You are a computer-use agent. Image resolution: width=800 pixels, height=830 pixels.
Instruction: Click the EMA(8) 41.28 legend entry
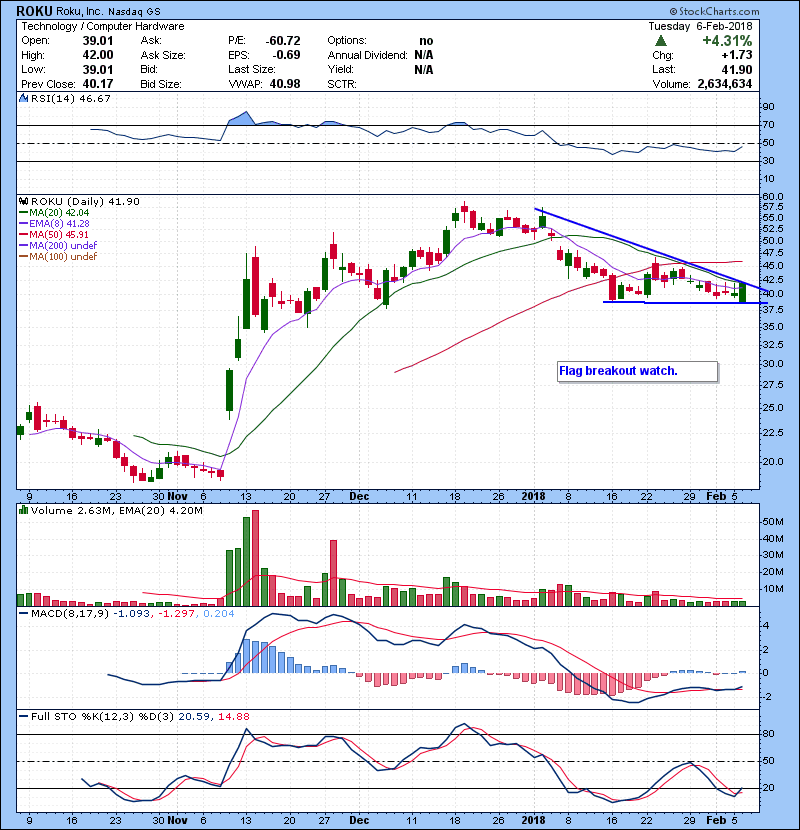tap(59, 224)
